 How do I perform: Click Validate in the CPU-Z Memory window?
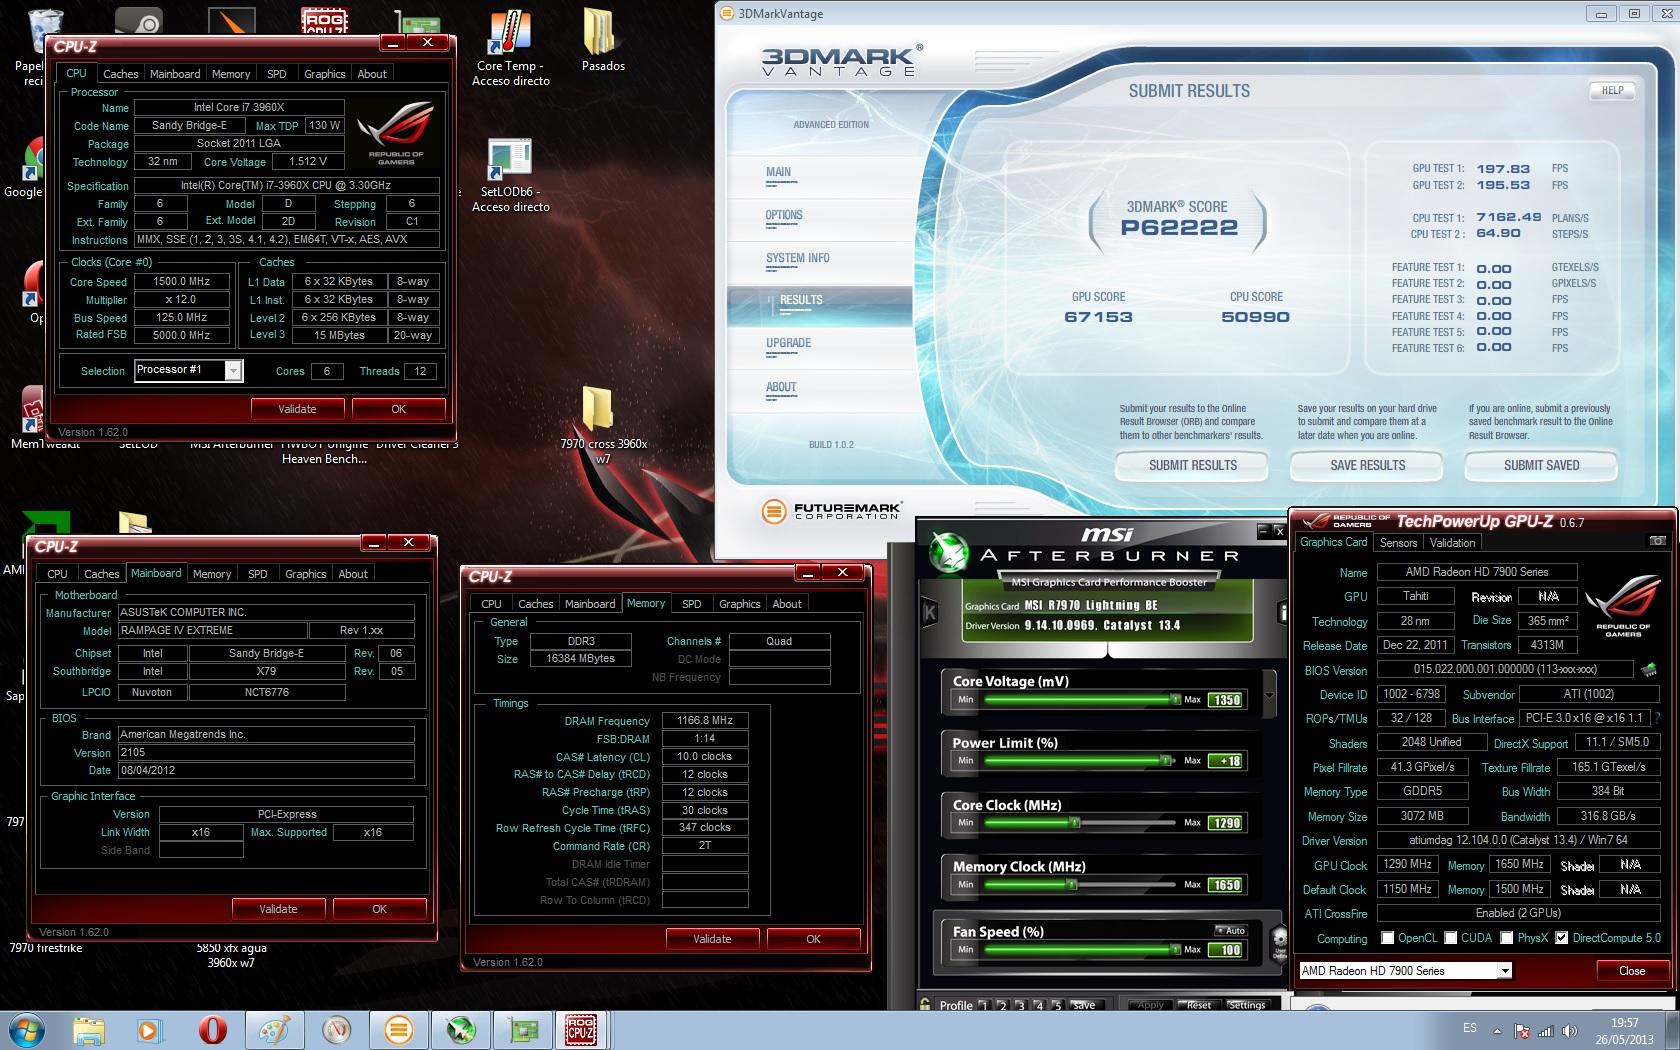coord(712,939)
